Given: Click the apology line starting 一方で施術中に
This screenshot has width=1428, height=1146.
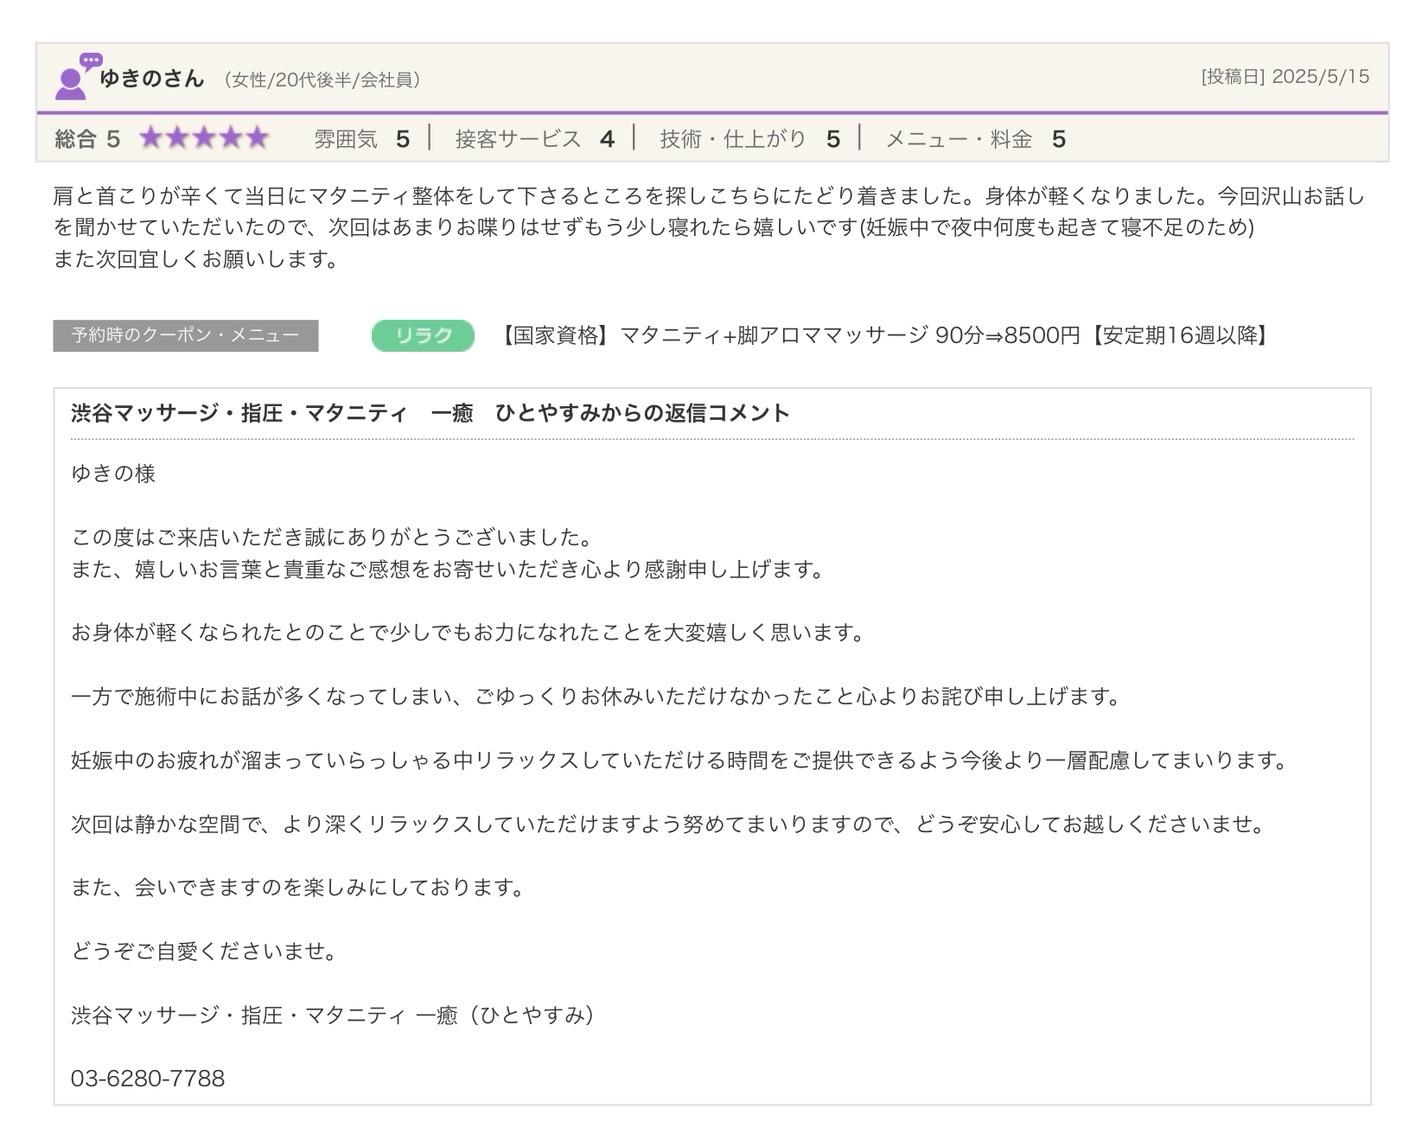Looking at the screenshot, I should click(597, 697).
